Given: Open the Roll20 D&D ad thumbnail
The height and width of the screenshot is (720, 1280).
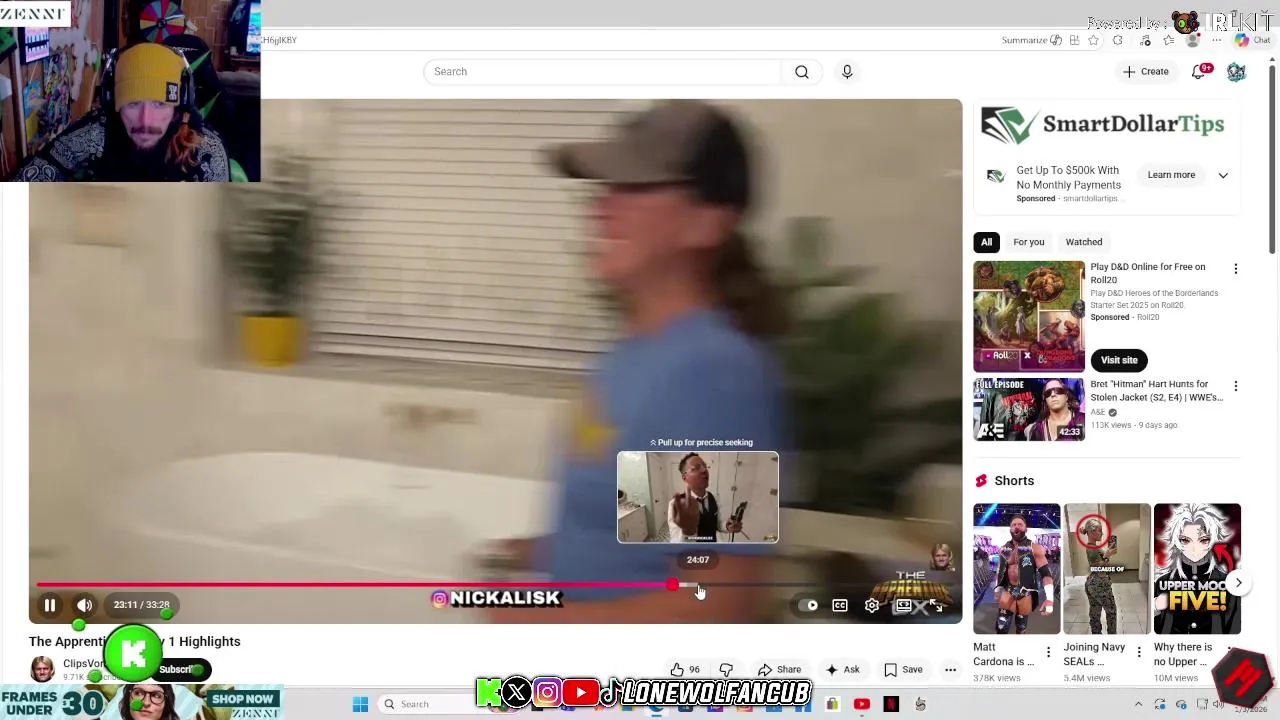Looking at the screenshot, I should (x=1029, y=316).
